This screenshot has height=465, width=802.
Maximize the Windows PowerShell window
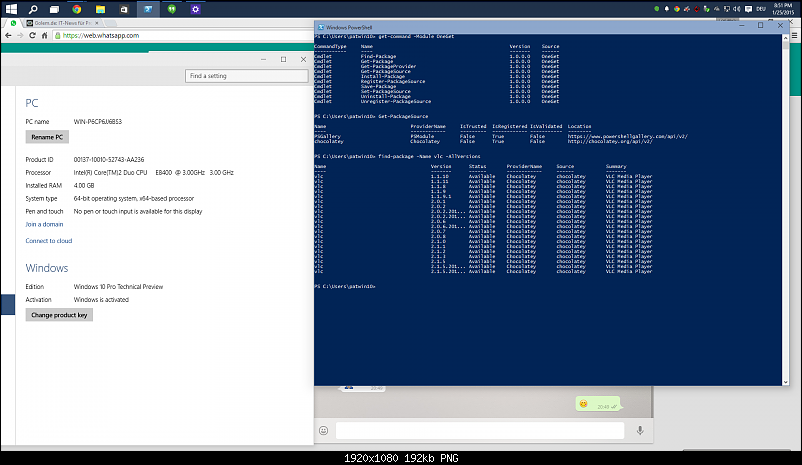point(761,26)
